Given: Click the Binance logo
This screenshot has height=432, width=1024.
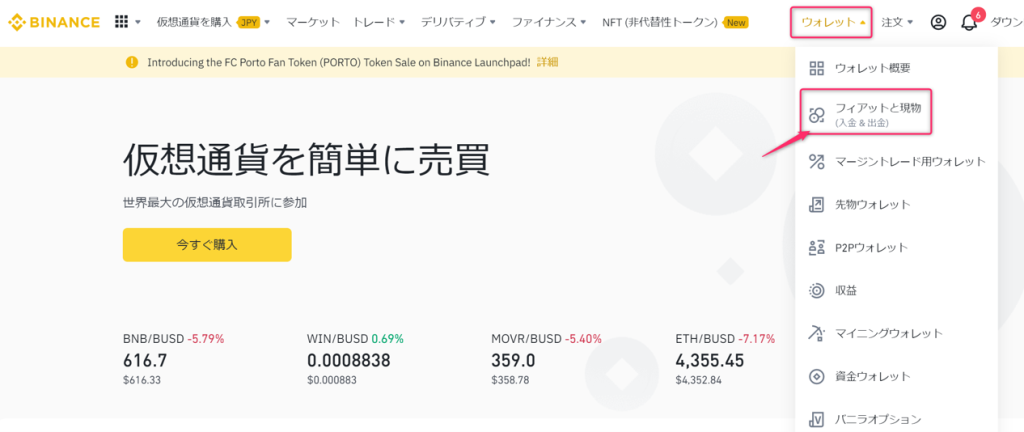Looking at the screenshot, I should point(54,22).
